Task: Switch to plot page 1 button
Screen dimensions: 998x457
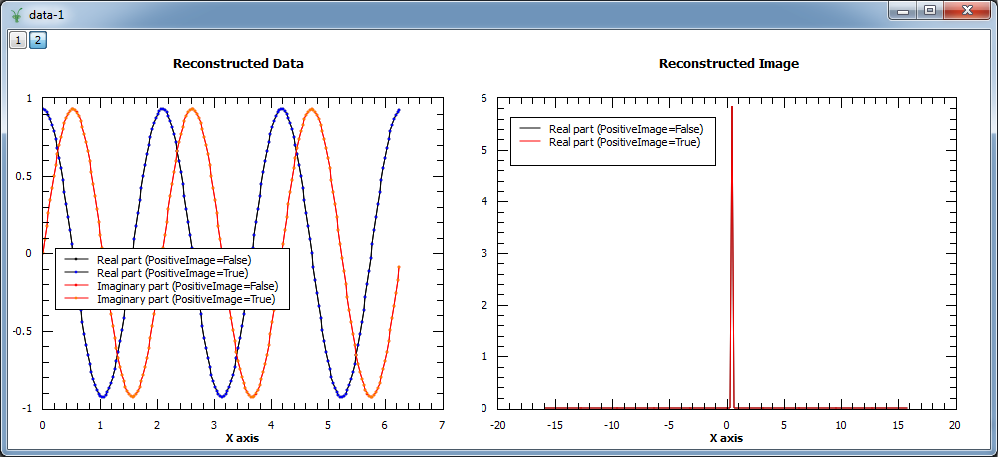Action: coord(17,40)
